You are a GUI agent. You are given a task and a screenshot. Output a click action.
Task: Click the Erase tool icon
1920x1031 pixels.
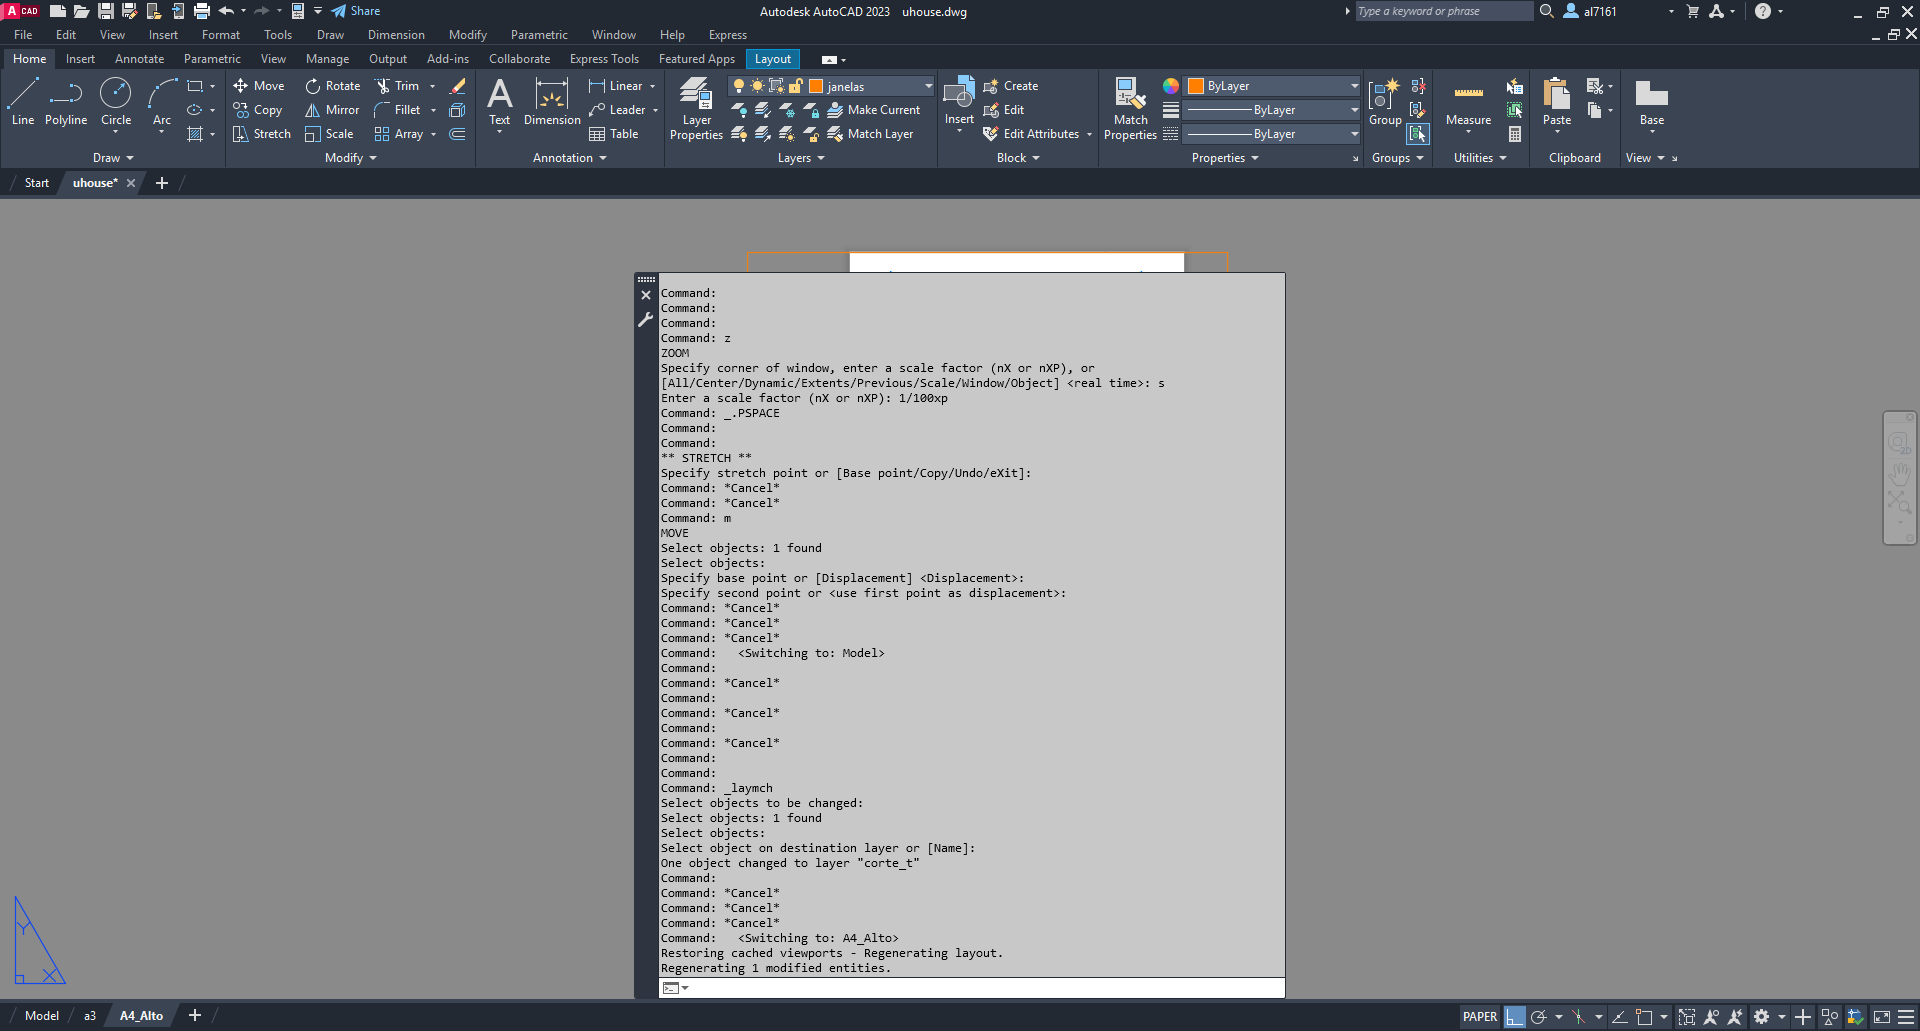pyautogui.click(x=458, y=86)
